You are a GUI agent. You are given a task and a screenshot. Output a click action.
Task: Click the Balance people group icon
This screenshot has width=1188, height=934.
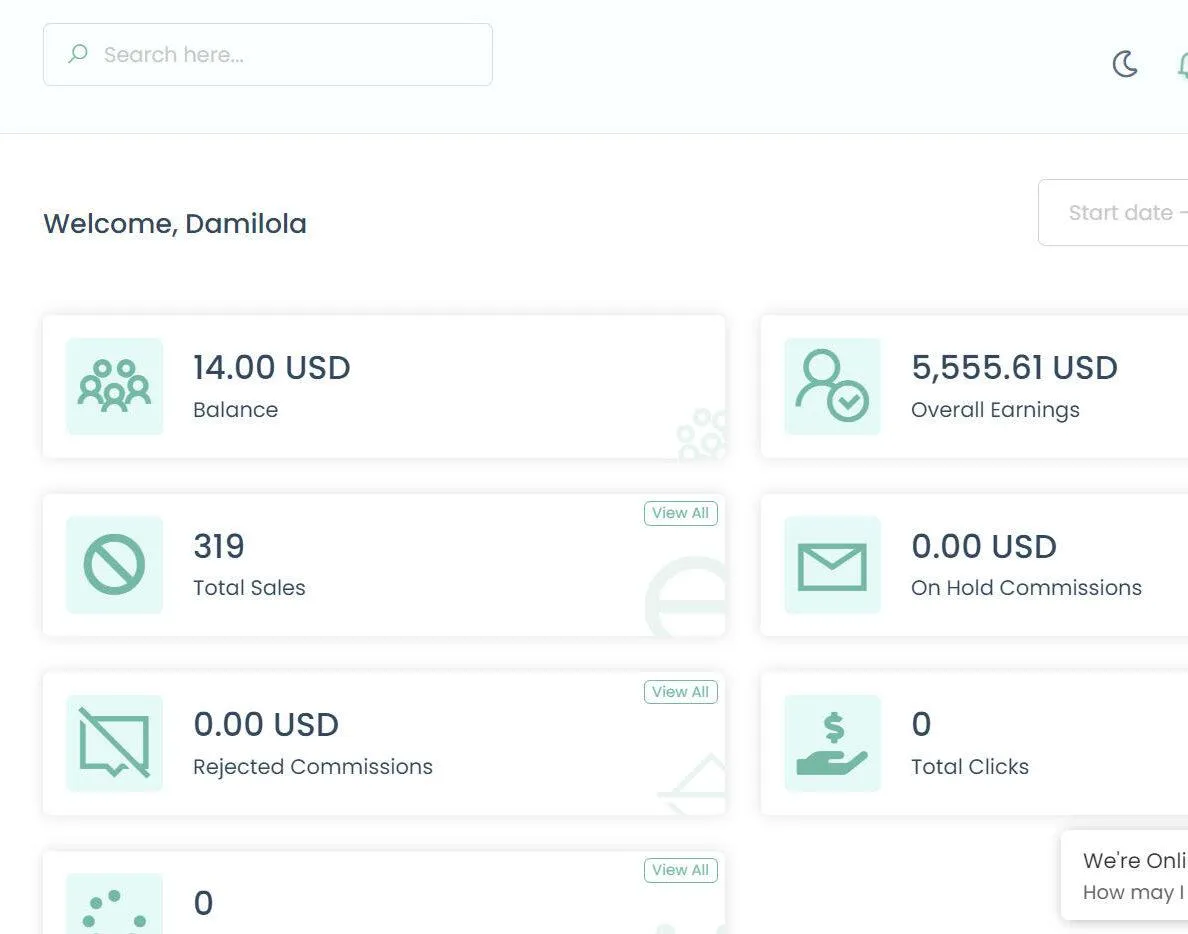click(x=114, y=386)
